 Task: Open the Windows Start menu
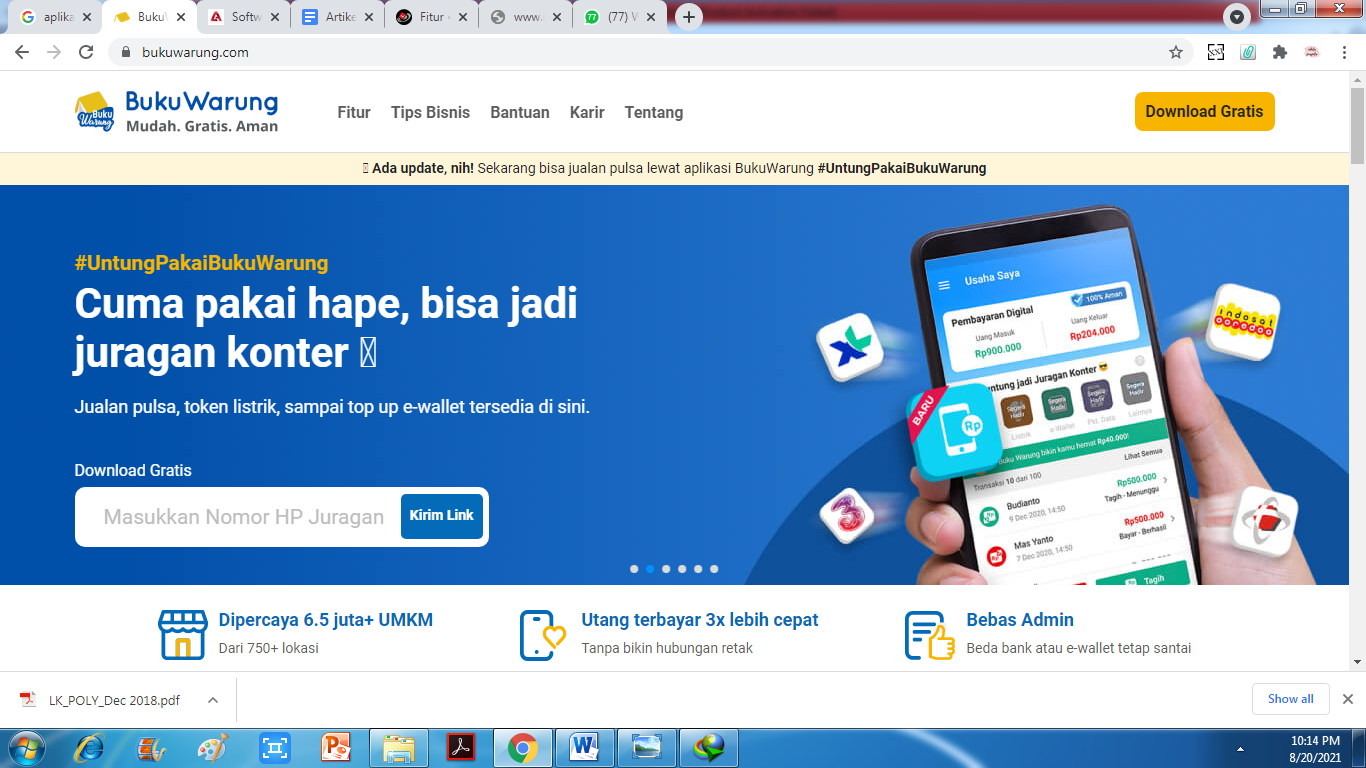click(26, 748)
